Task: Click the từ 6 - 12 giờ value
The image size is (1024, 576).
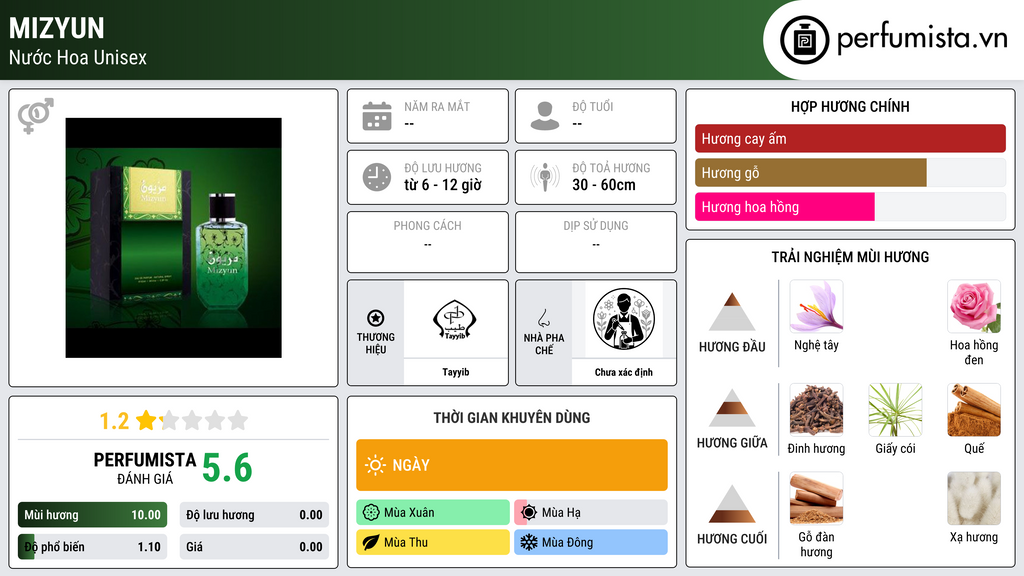Action: [443, 185]
